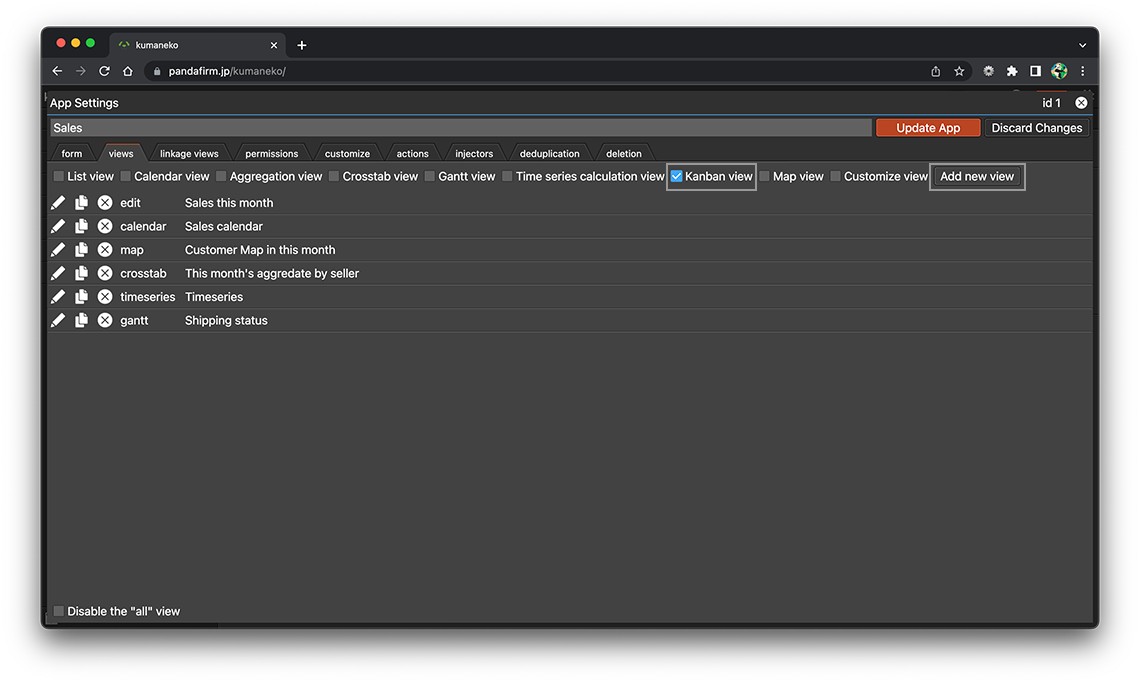The width and height of the screenshot is (1140, 683).
Task: Duplicate the map view using copy icon
Action: point(82,250)
